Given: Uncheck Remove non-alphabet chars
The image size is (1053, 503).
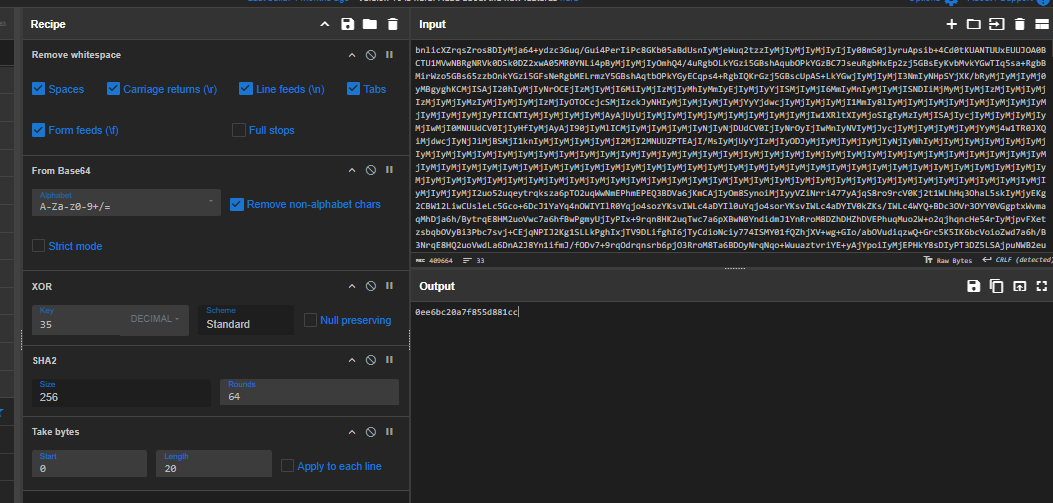Looking at the screenshot, I should pyautogui.click(x=237, y=204).
